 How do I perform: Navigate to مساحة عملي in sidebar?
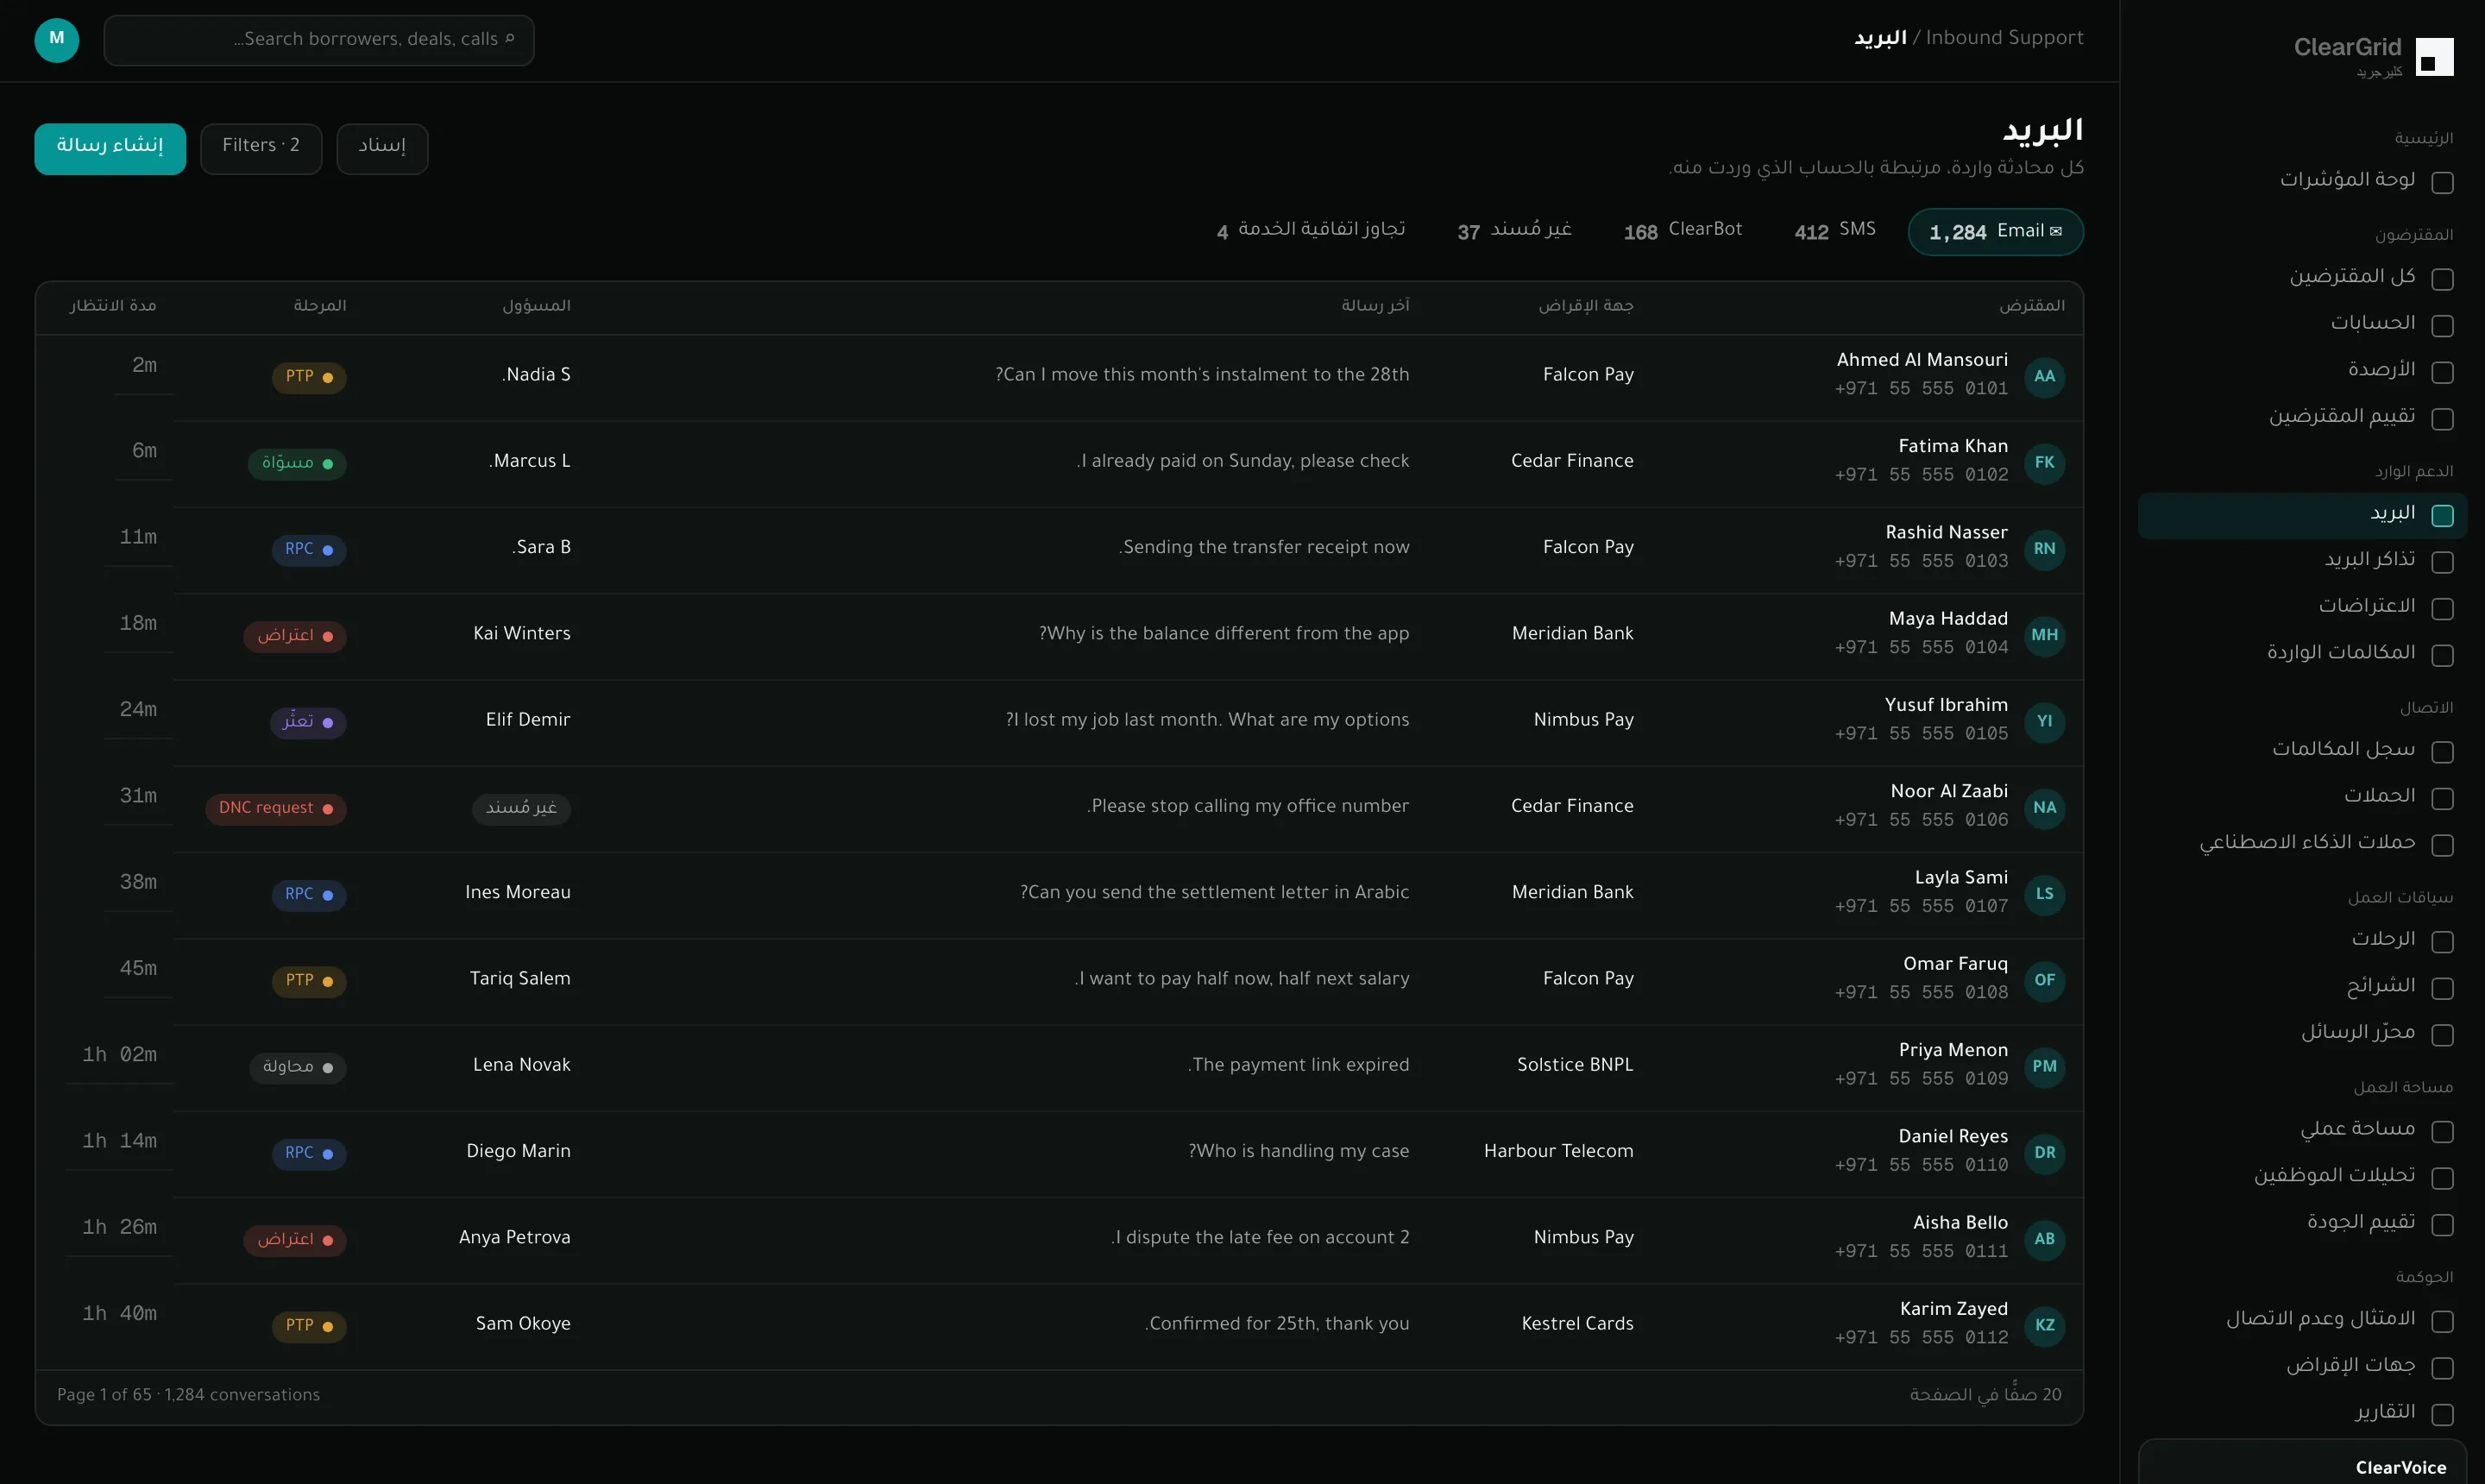pyautogui.click(x=2302, y=1131)
